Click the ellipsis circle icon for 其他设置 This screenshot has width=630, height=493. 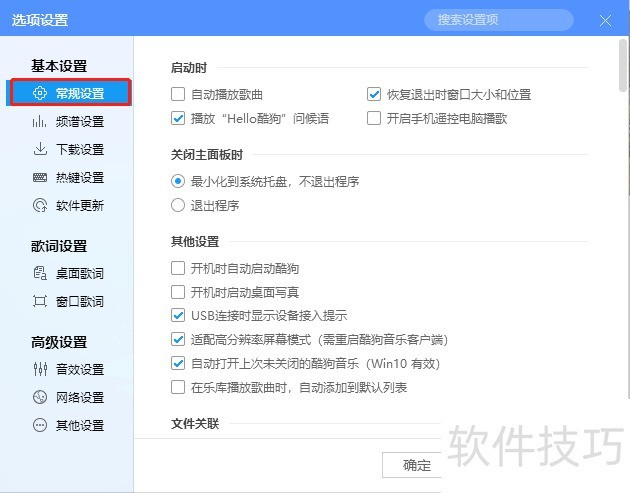(x=40, y=425)
